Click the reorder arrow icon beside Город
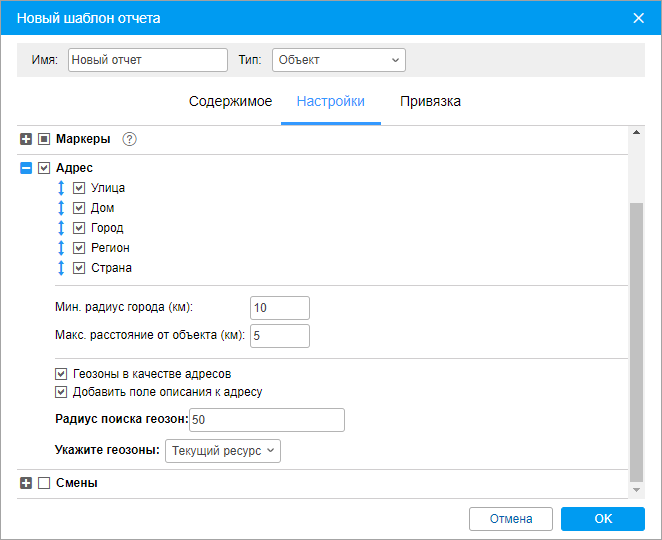This screenshot has width=662, height=540. click(61, 228)
